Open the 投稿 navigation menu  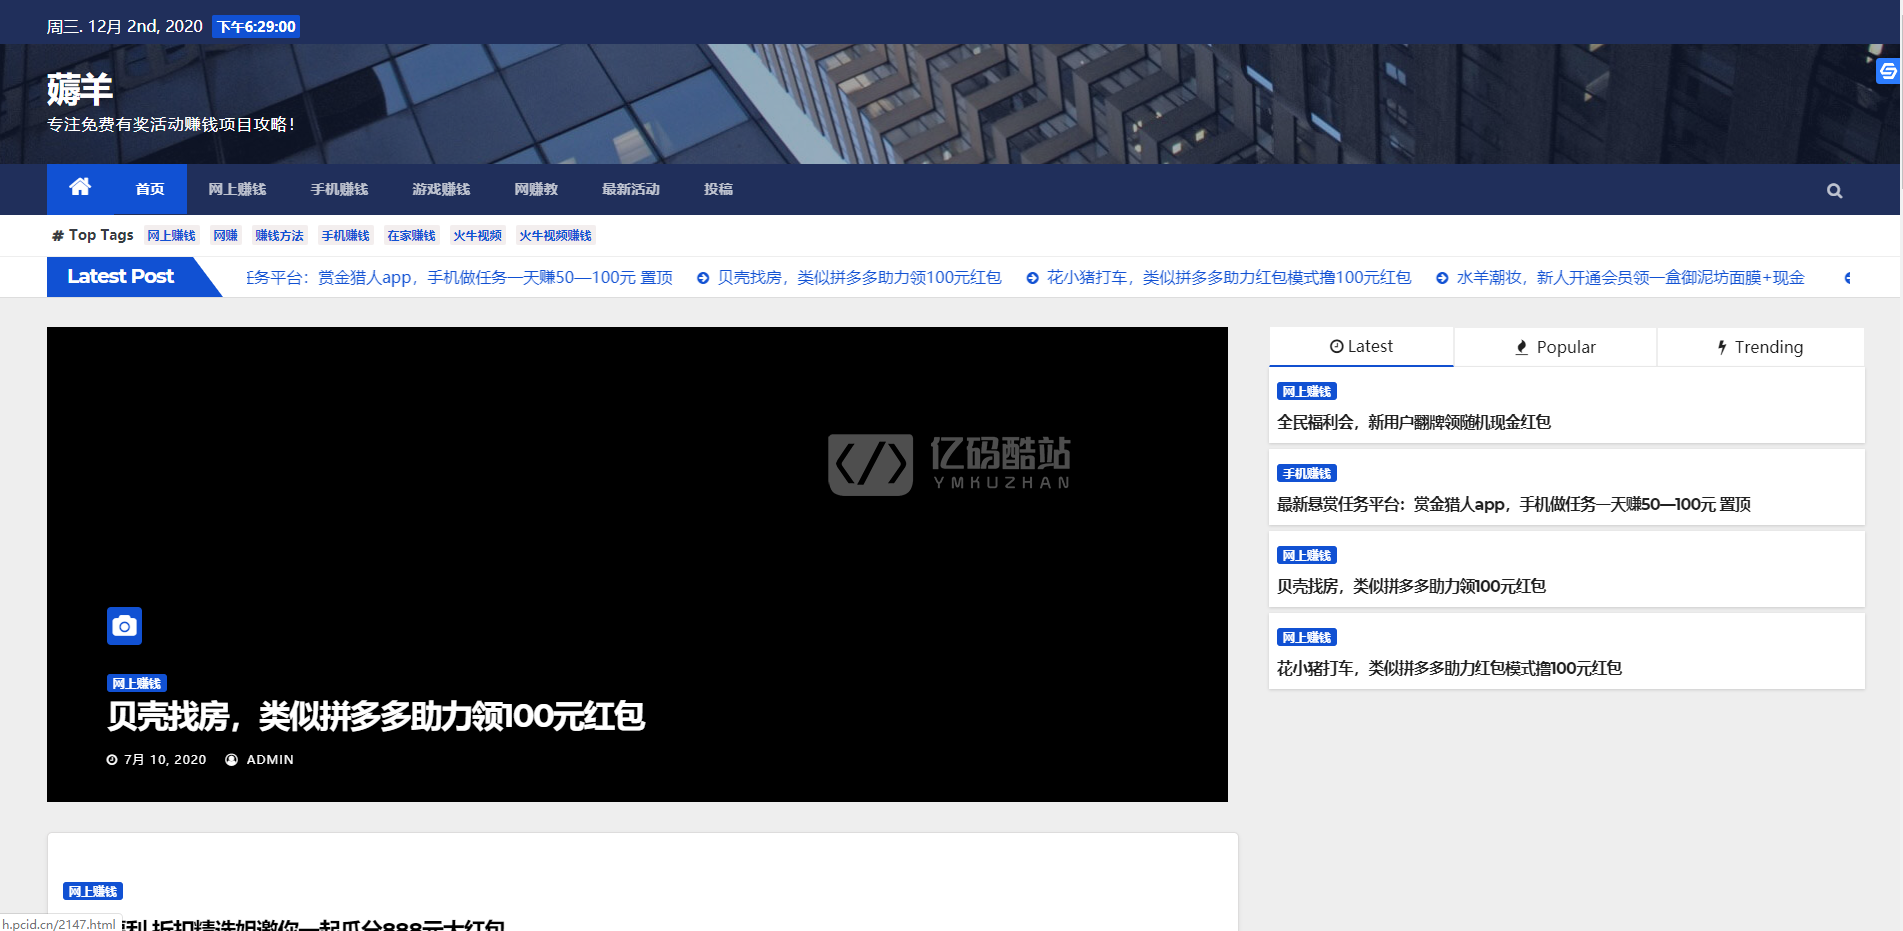[x=718, y=189]
